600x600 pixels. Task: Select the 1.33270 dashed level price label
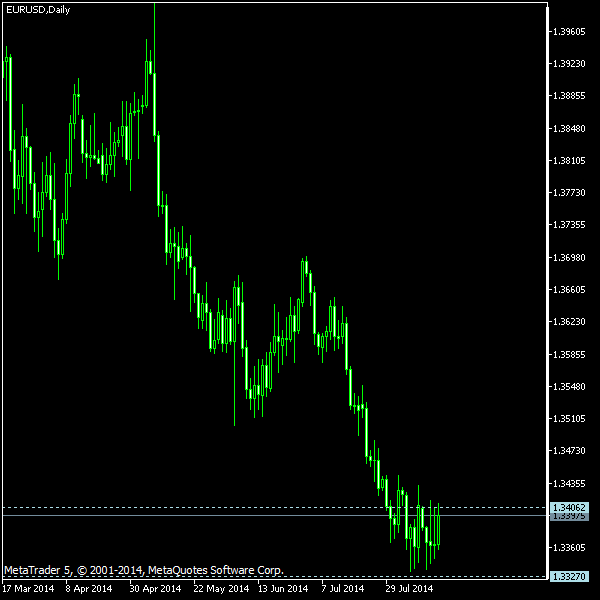(x=569, y=576)
